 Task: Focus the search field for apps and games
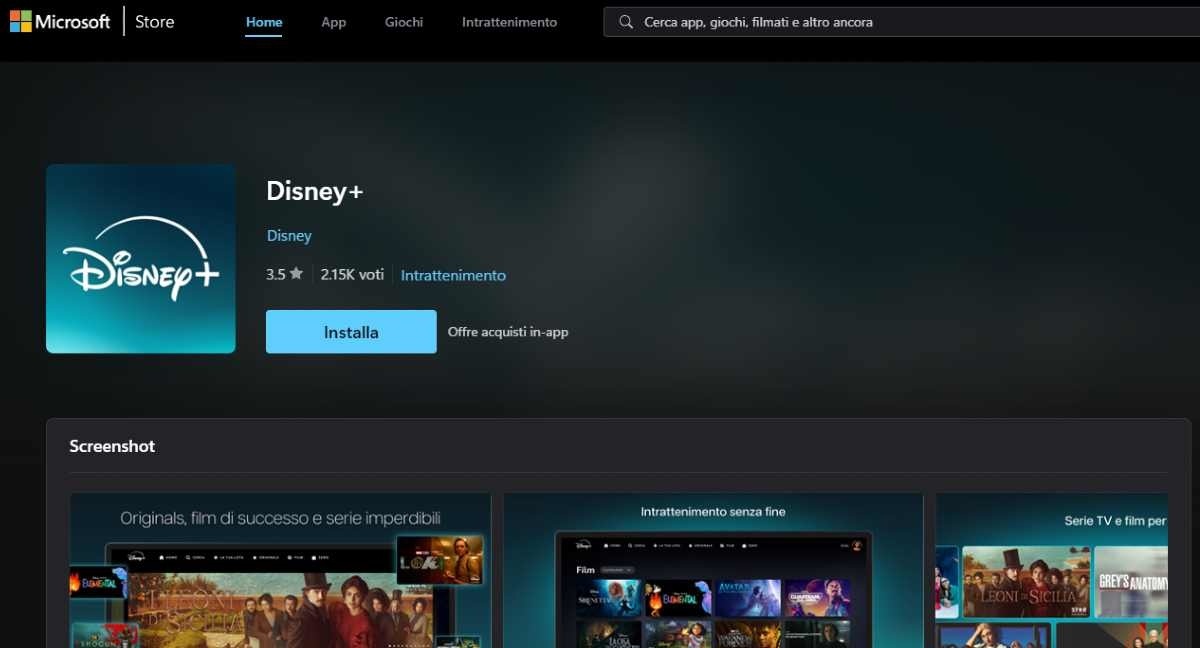pyautogui.click(x=901, y=22)
